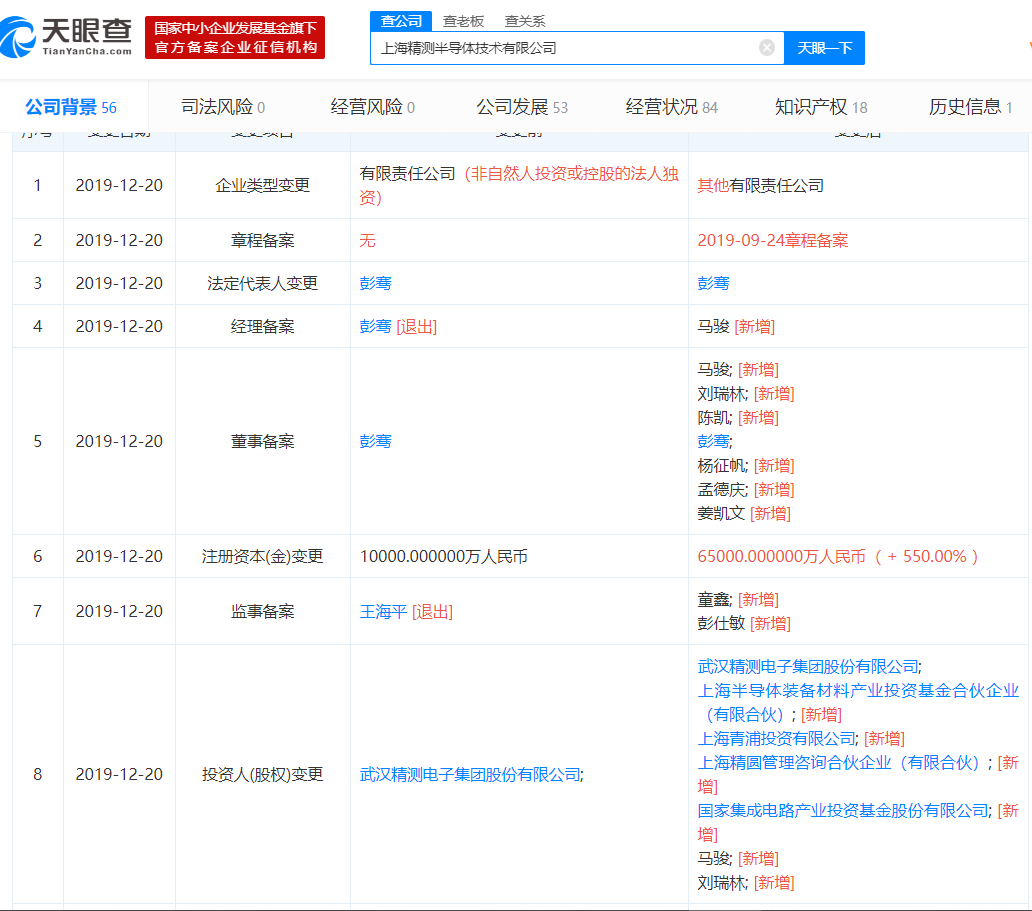This screenshot has height=911, width=1032.
Task: View the 历史信息 section
Action: pyautogui.click(x=970, y=107)
